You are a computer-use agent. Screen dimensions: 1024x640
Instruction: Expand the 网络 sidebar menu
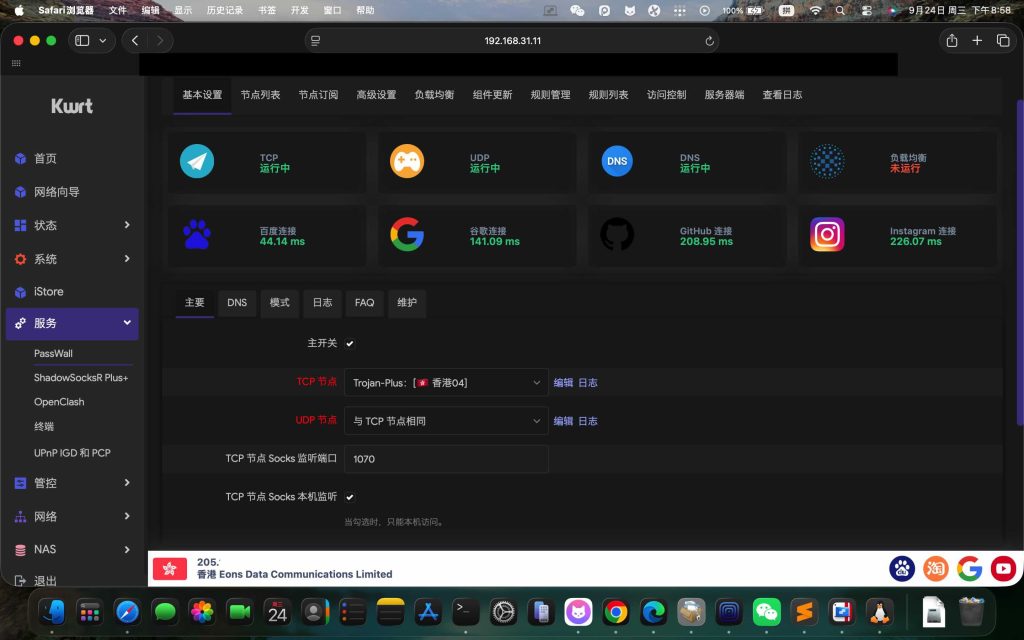coord(72,516)
